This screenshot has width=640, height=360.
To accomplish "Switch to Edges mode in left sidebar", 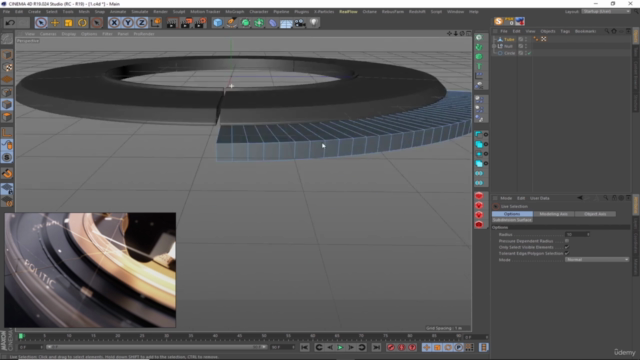I will coord(7,105).
